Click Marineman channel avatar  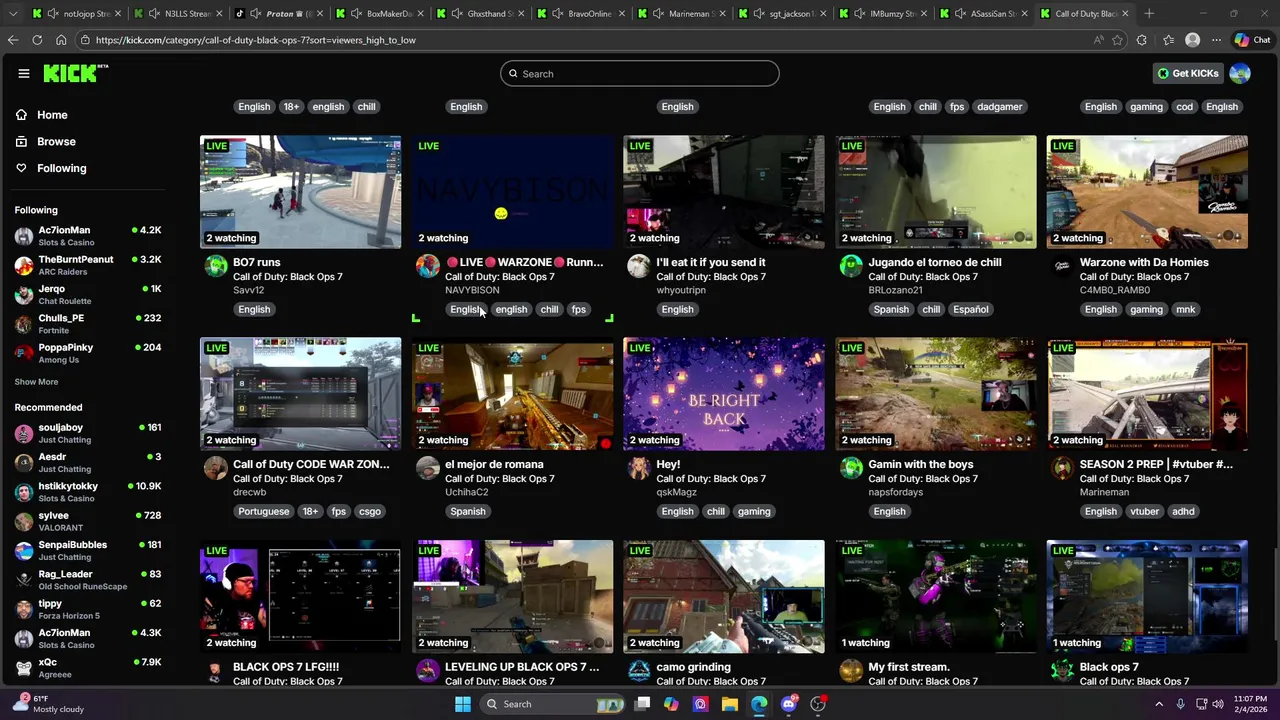tap(1062, 468)
